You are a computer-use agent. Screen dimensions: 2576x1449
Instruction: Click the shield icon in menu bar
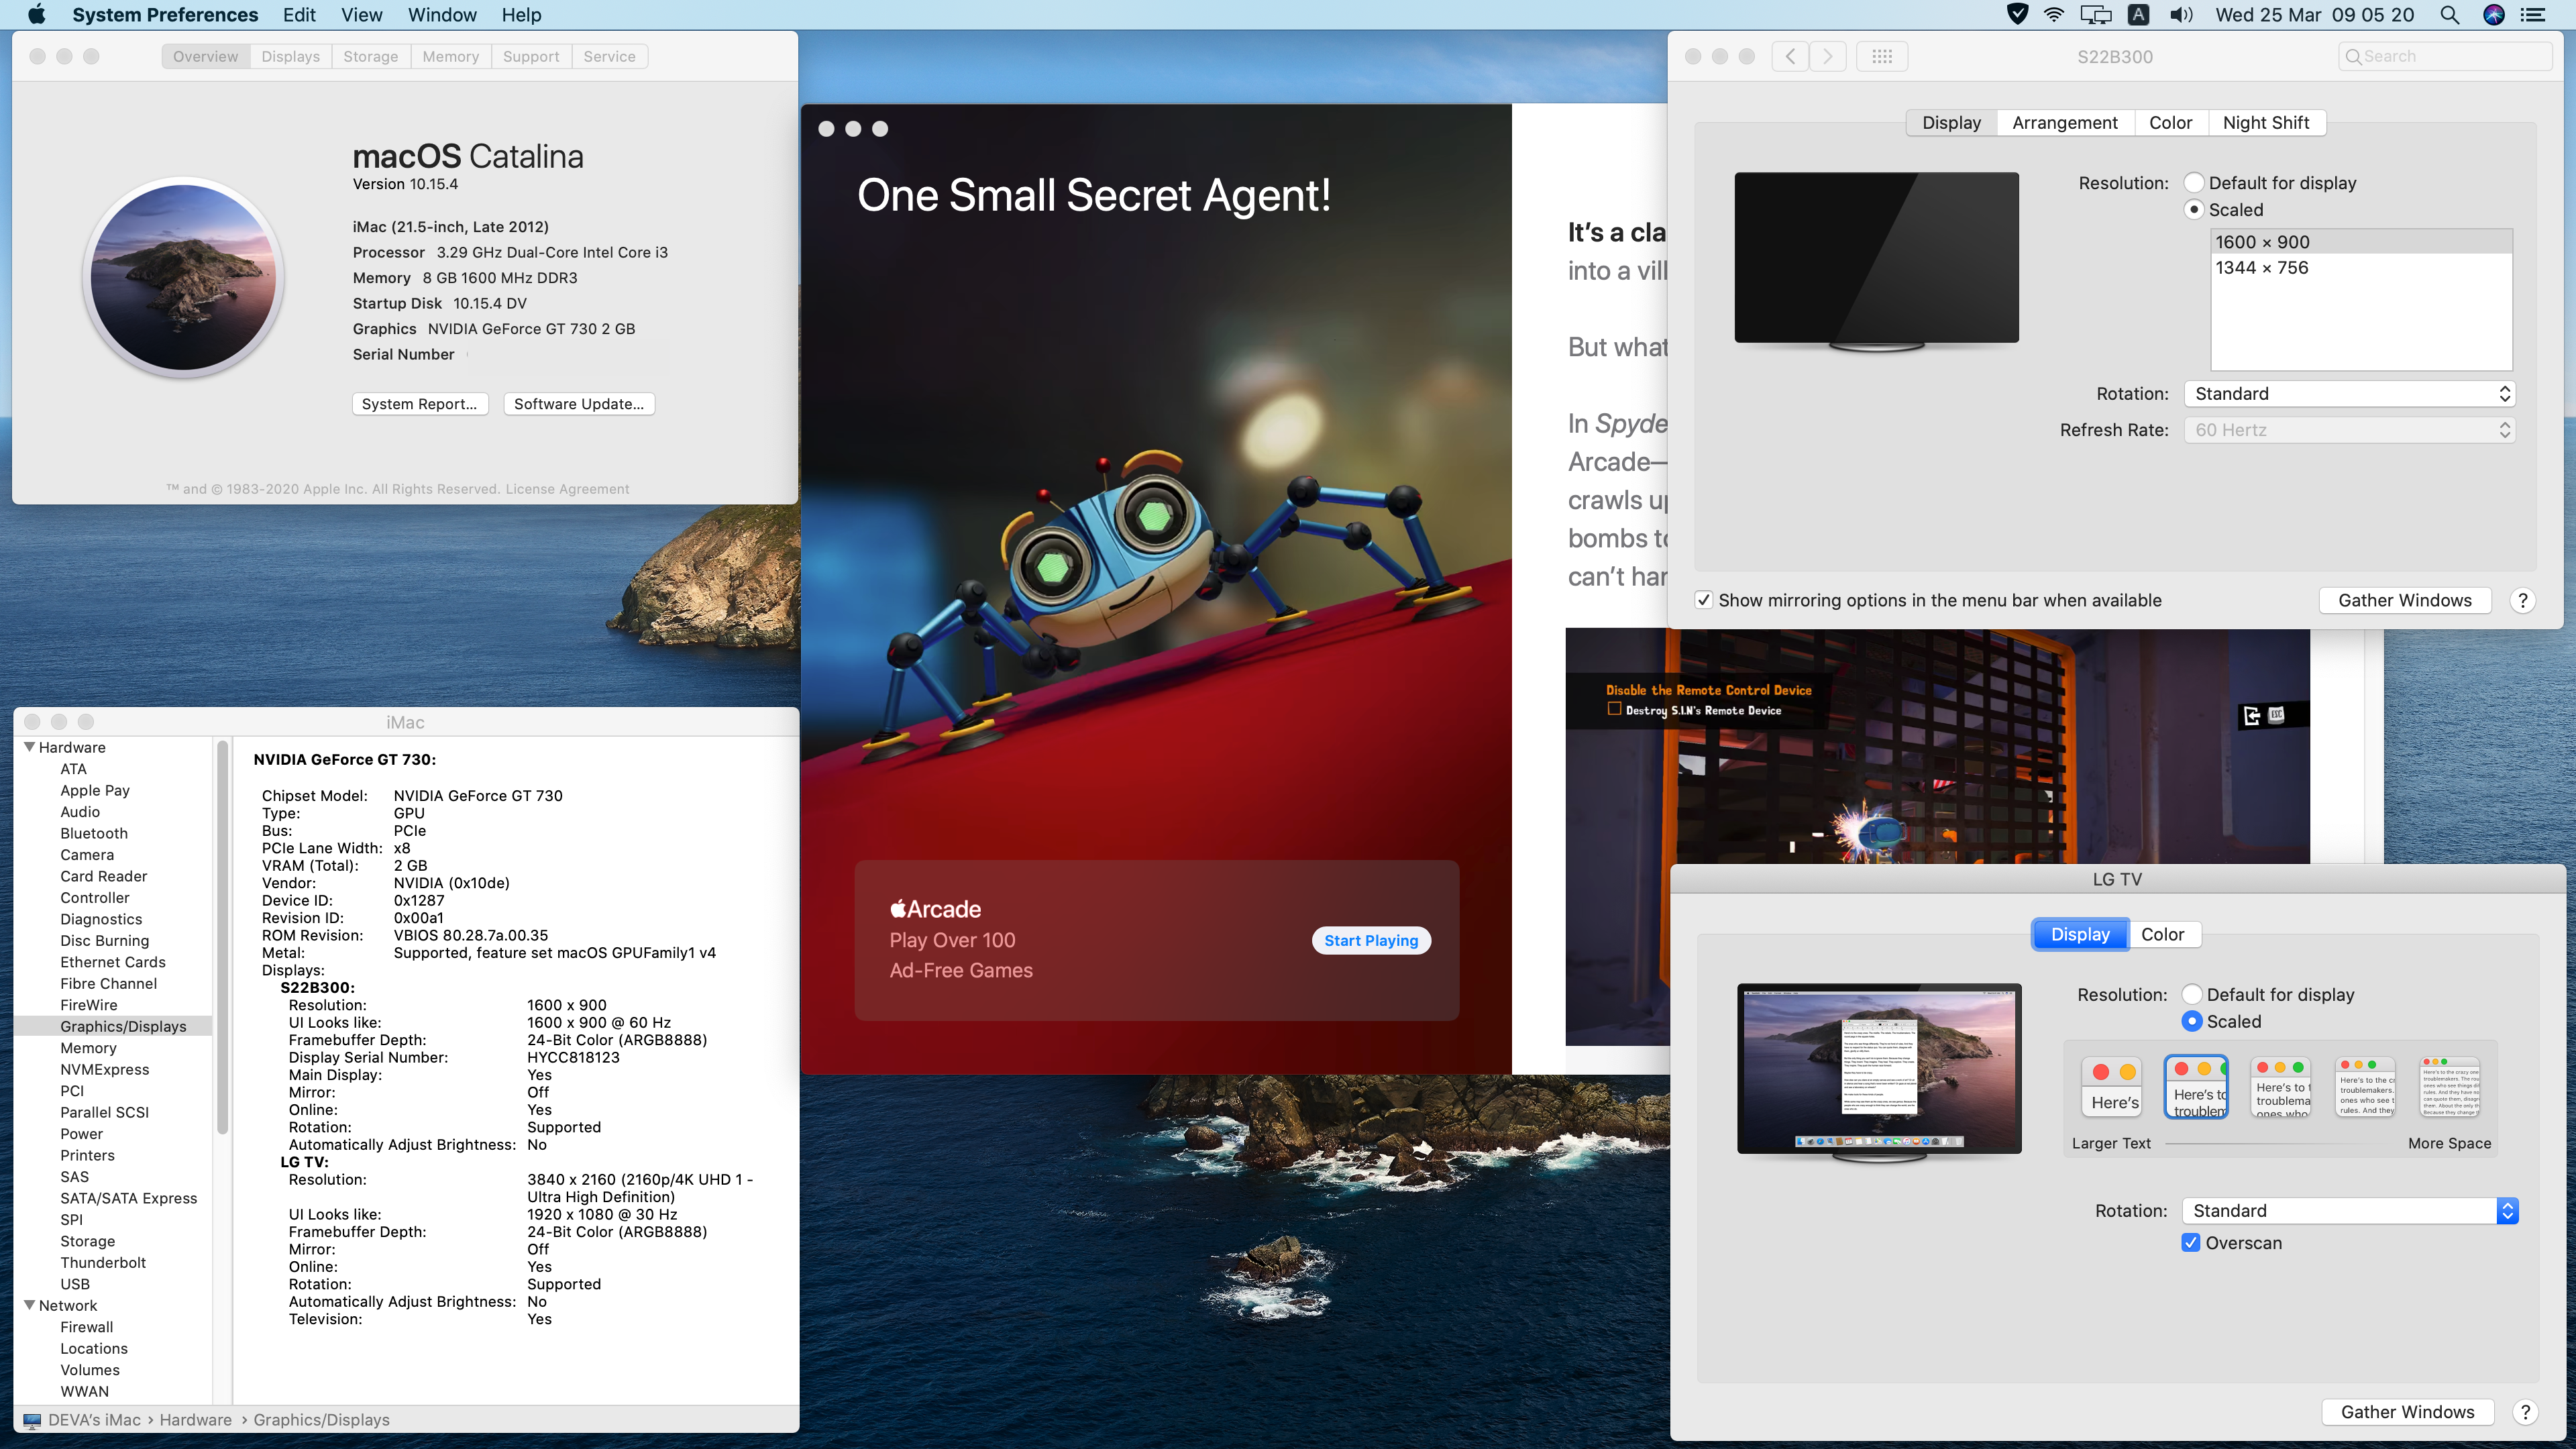click(2018, 14)
